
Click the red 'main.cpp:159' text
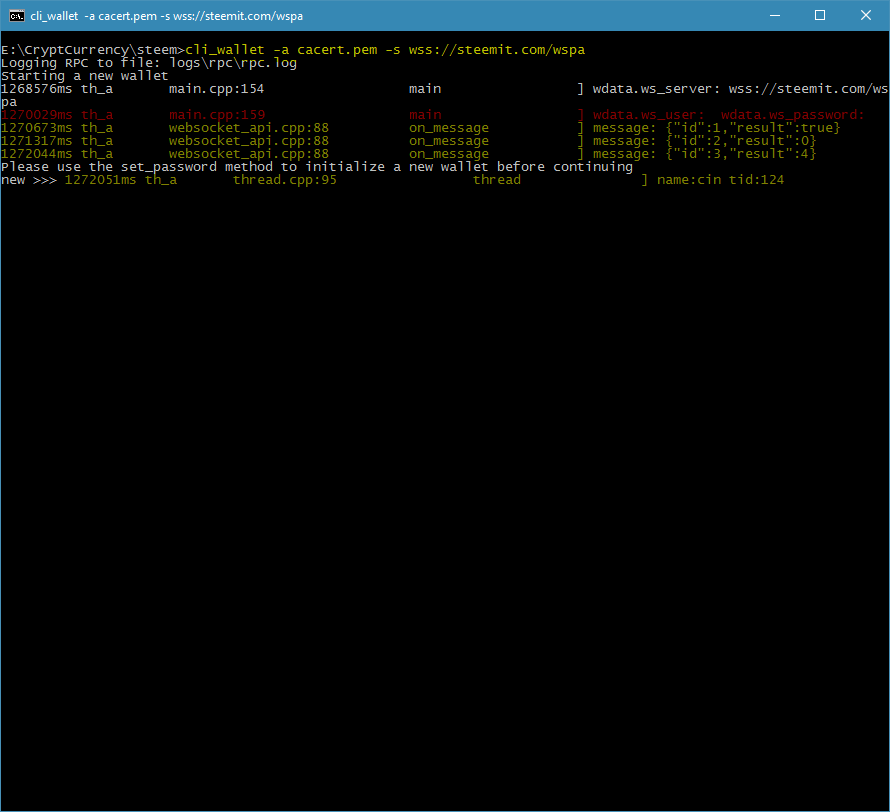[x=217, y=115]
